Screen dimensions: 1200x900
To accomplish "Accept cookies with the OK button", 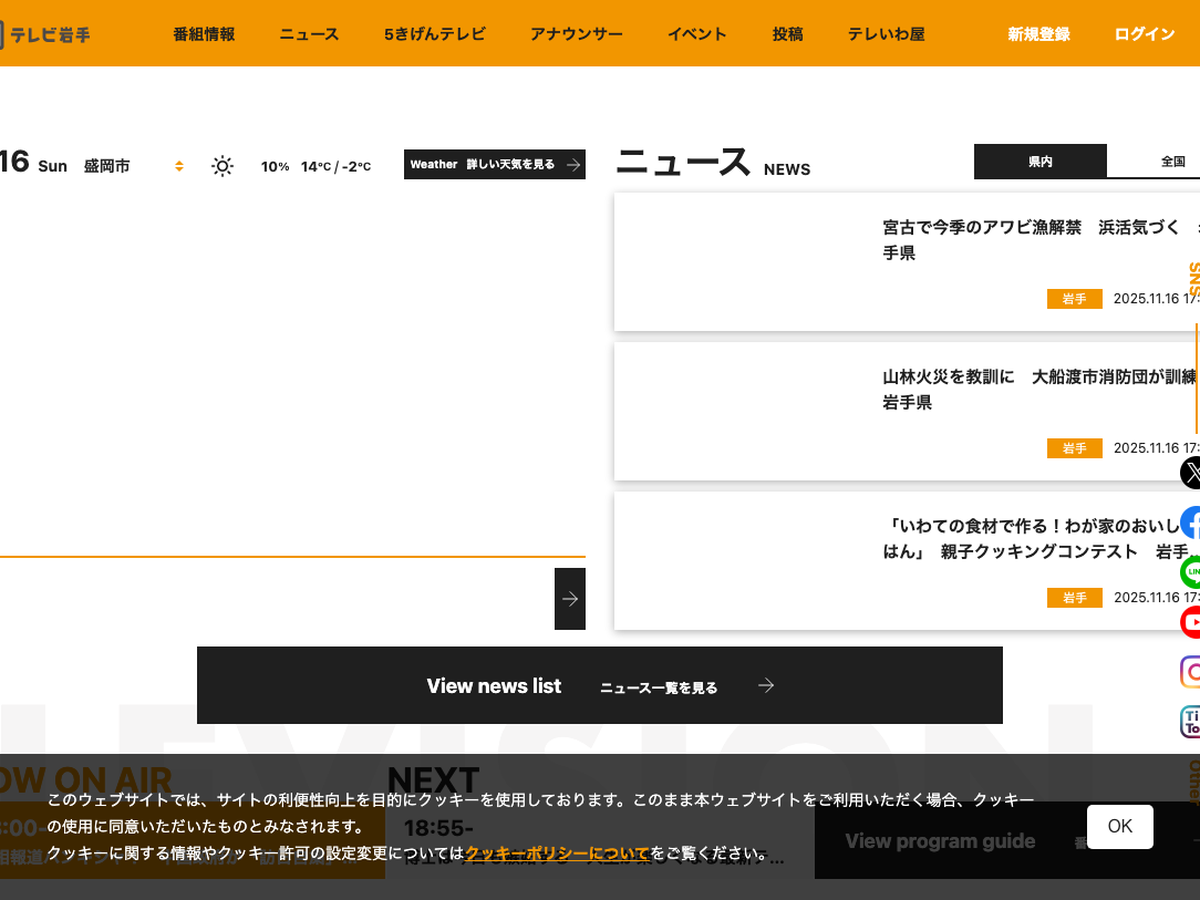I will pyautogui.click(x=1119, y=827).
